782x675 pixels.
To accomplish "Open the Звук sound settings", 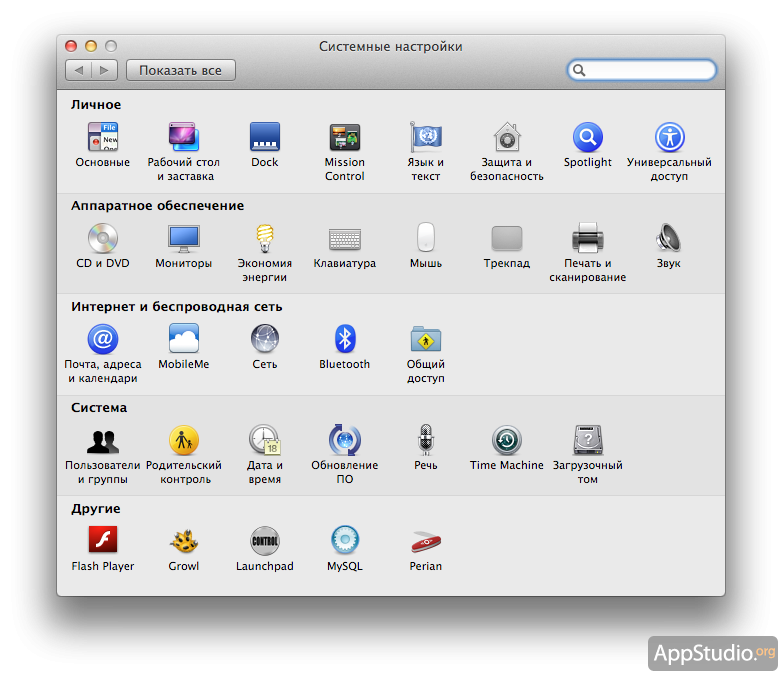I will [x=668, y=239].
